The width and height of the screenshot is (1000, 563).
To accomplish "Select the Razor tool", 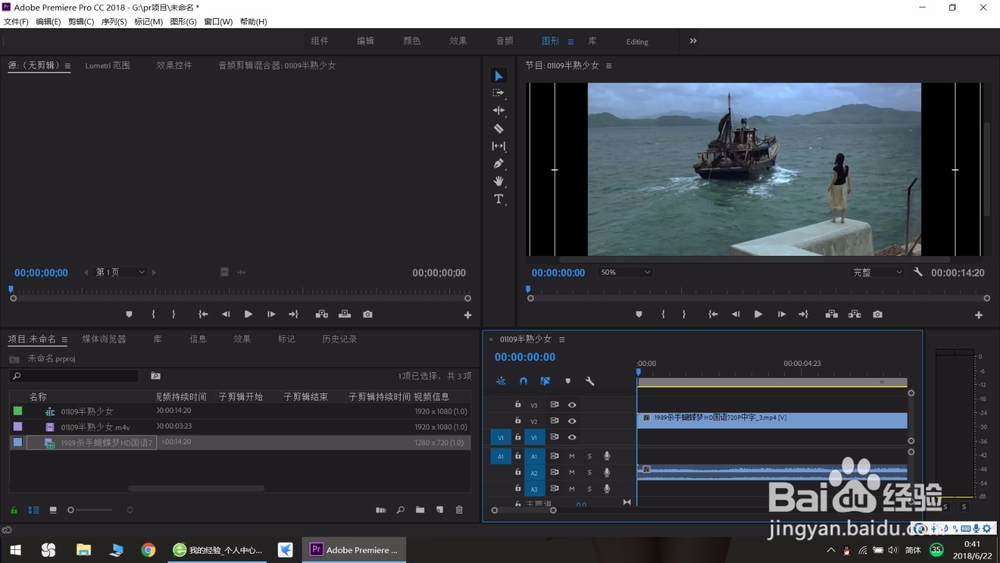I will pyautogui.click(x=499, y=128).
